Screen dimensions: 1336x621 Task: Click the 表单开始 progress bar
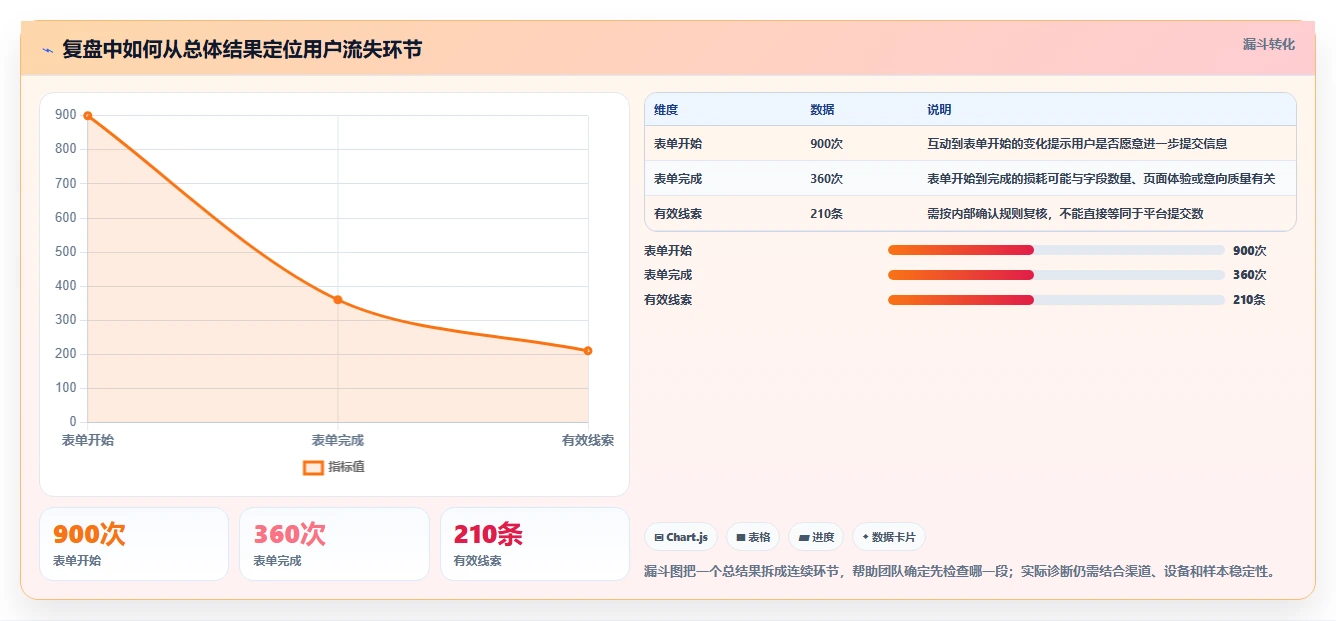pos(1056,250)
